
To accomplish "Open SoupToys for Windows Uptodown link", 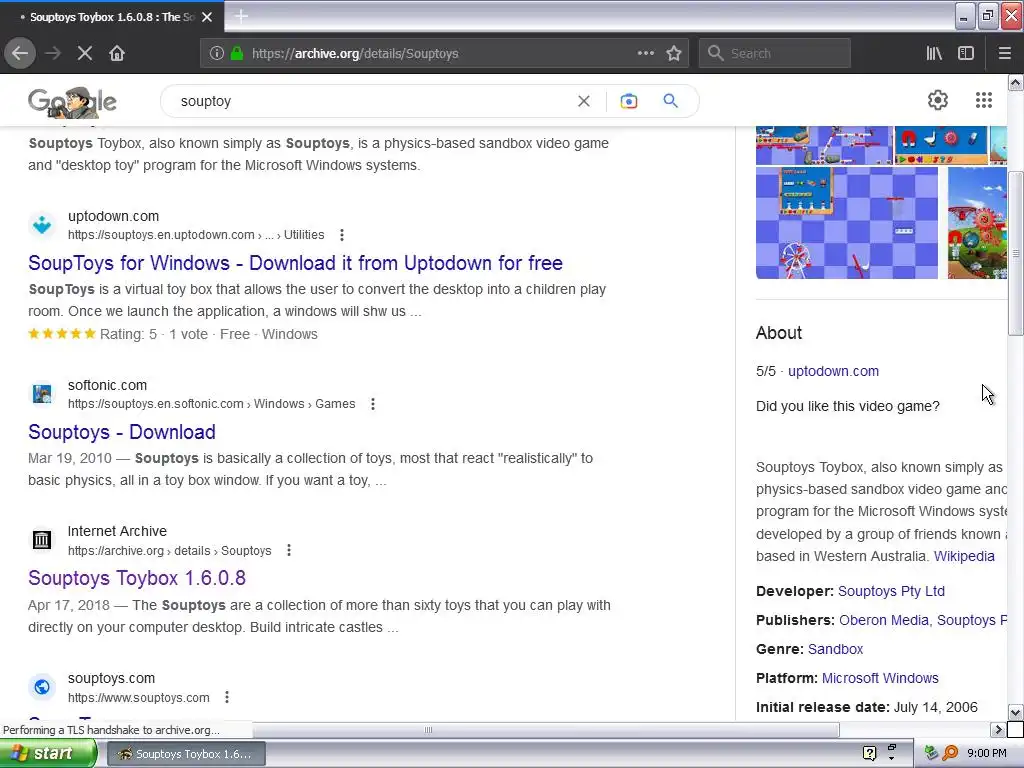I will point(295,263).
